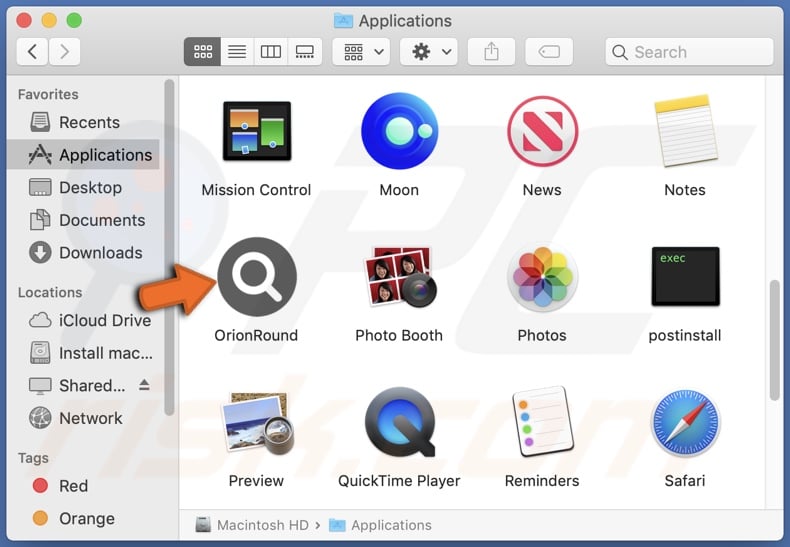The image size is (790, 547).
Task: Switch to gallery view
Action: [305, 51]
